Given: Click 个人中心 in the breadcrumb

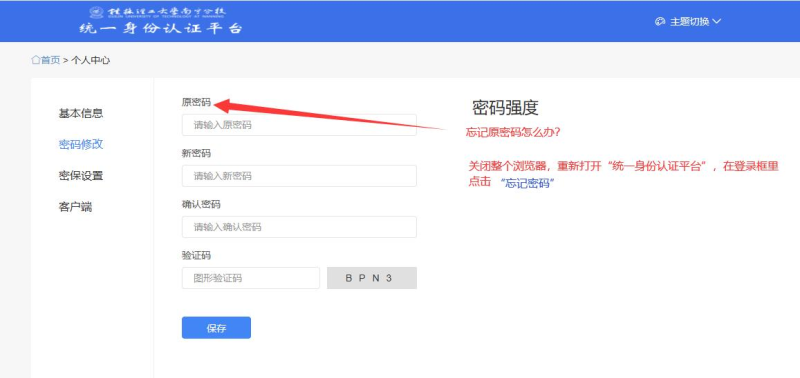Looking at the screenshot, I should [90, 60].
